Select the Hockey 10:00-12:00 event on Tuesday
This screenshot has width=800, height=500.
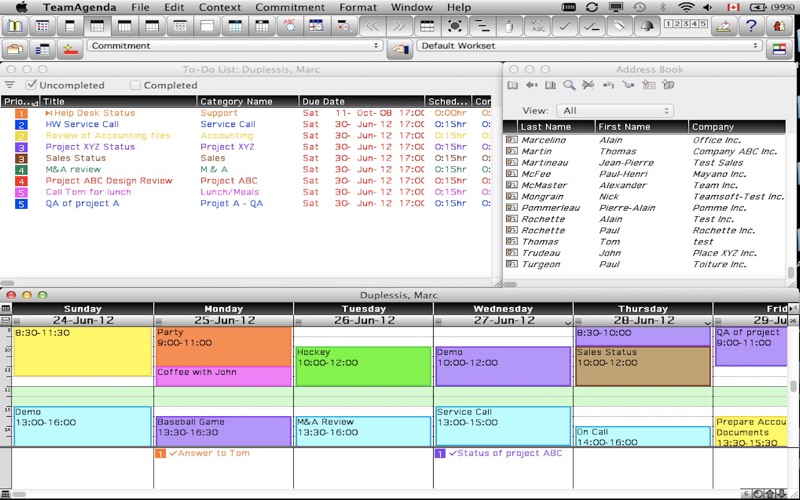tap(363, 366)
